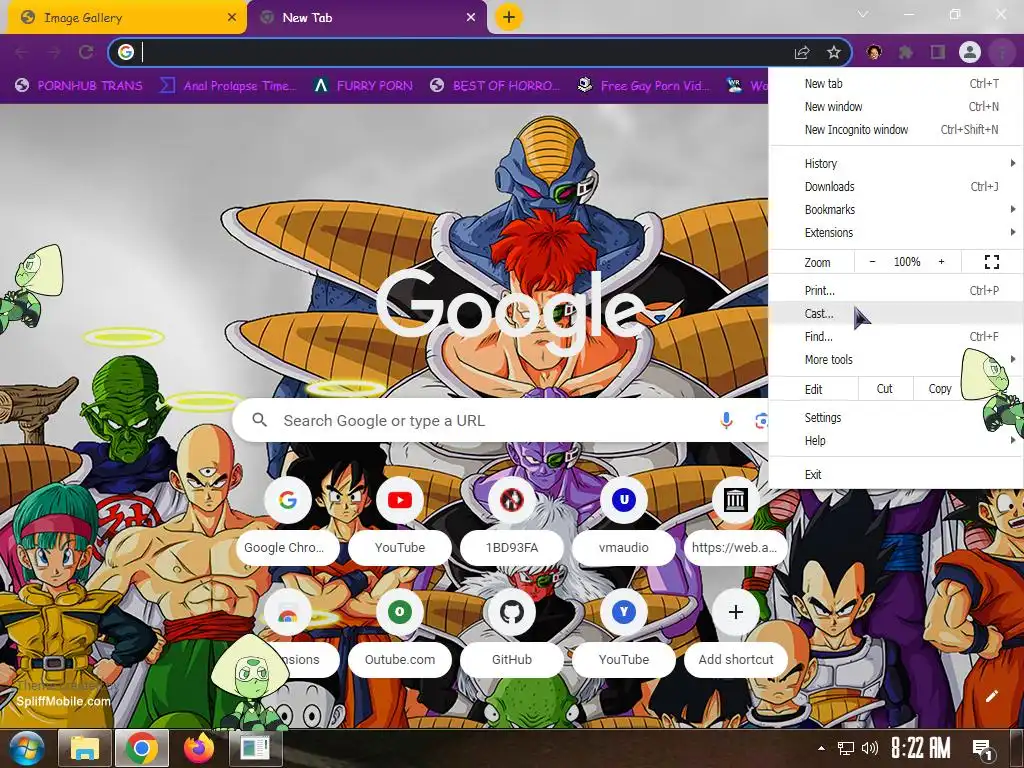Decrease zoom with minus button
The image size is (1024, 768).
(872, 262)
